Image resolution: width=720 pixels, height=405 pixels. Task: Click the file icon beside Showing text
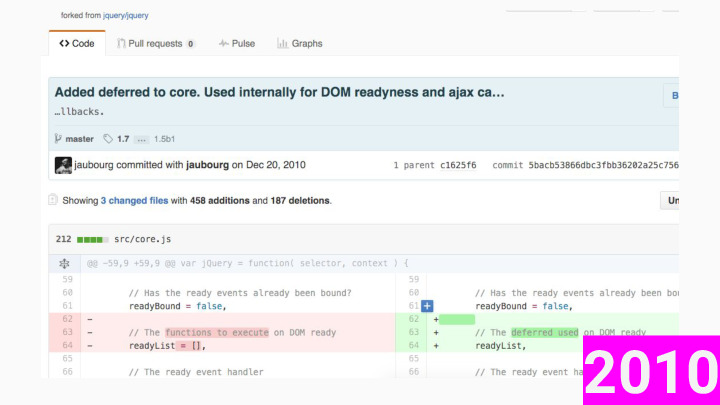click(x=53, y=200)
